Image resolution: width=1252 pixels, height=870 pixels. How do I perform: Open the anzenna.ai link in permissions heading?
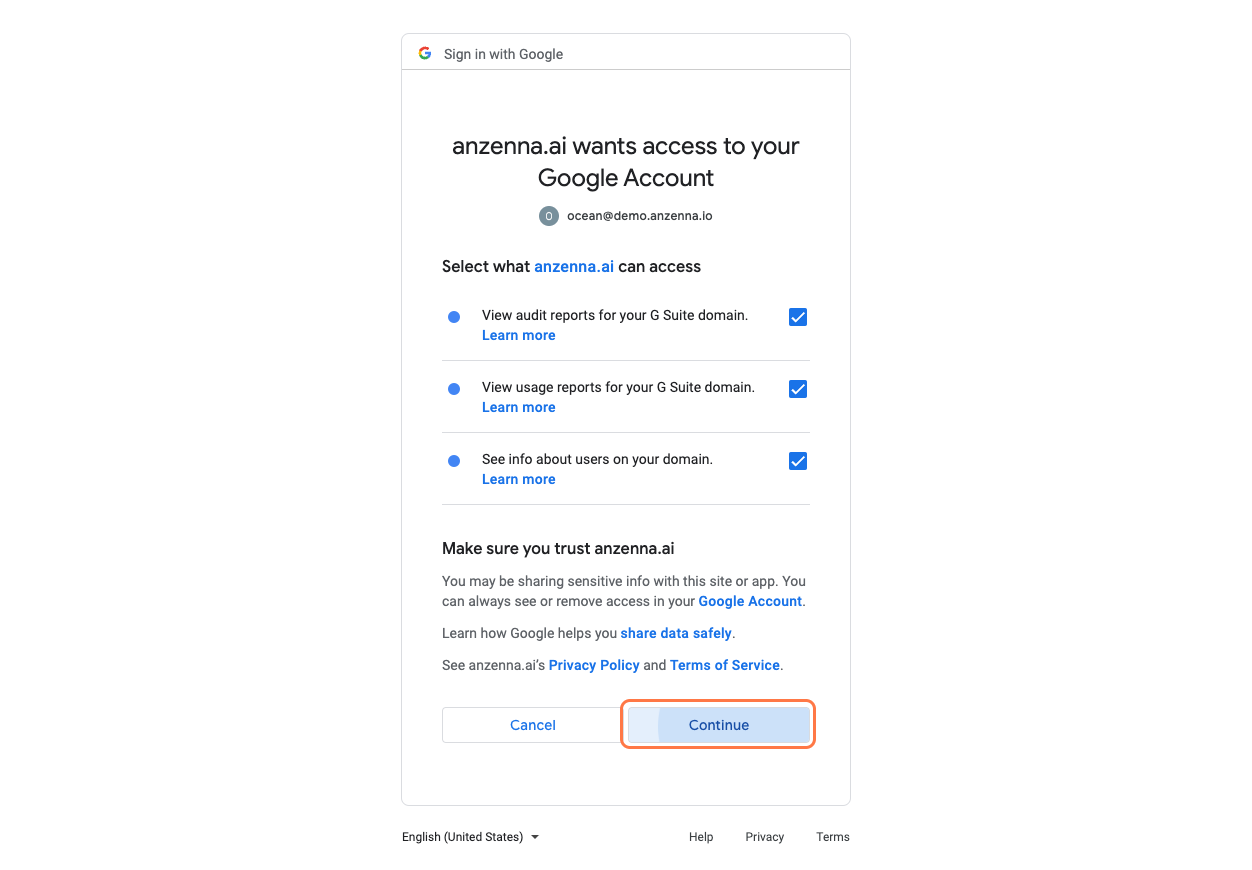574,267
